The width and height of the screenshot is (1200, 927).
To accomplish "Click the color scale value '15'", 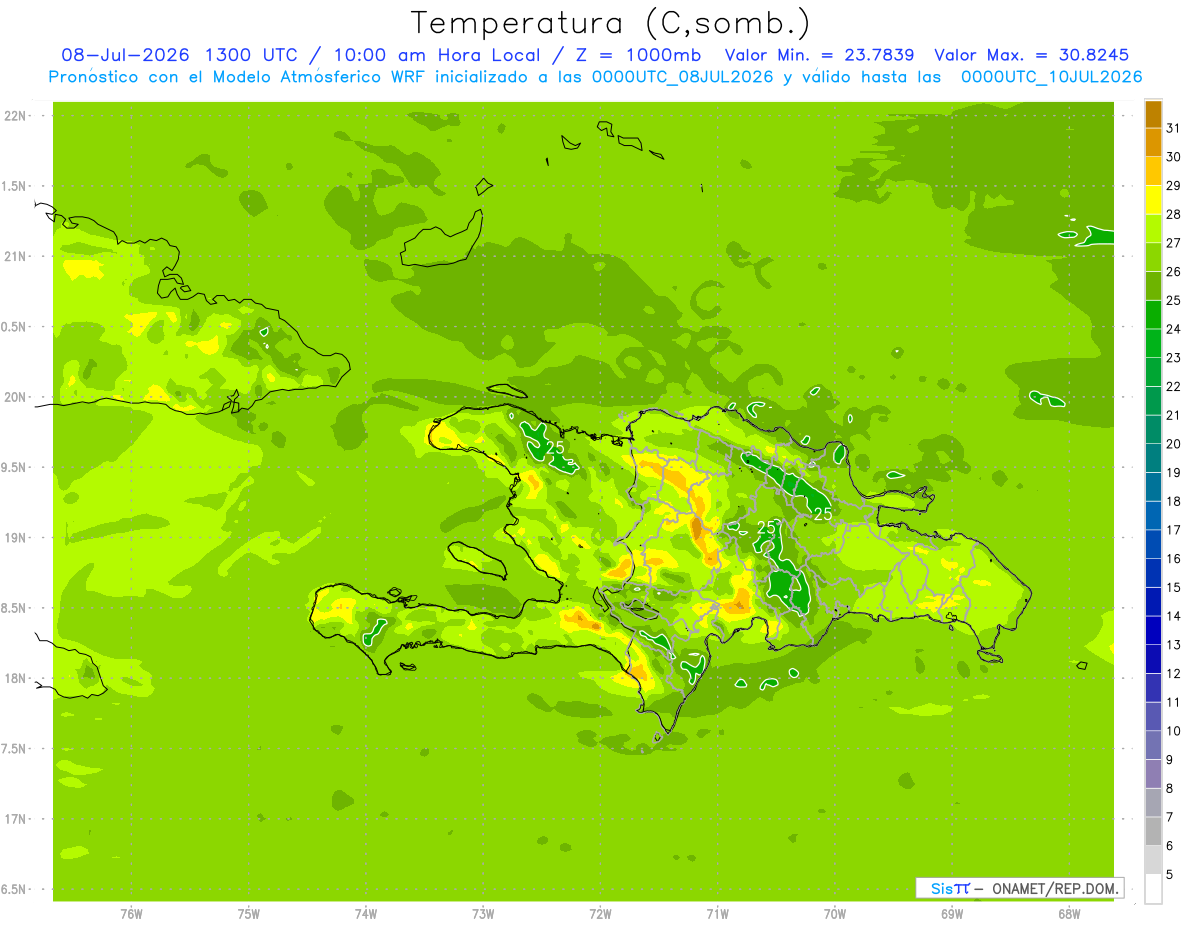I will (x=1173, y=587).
